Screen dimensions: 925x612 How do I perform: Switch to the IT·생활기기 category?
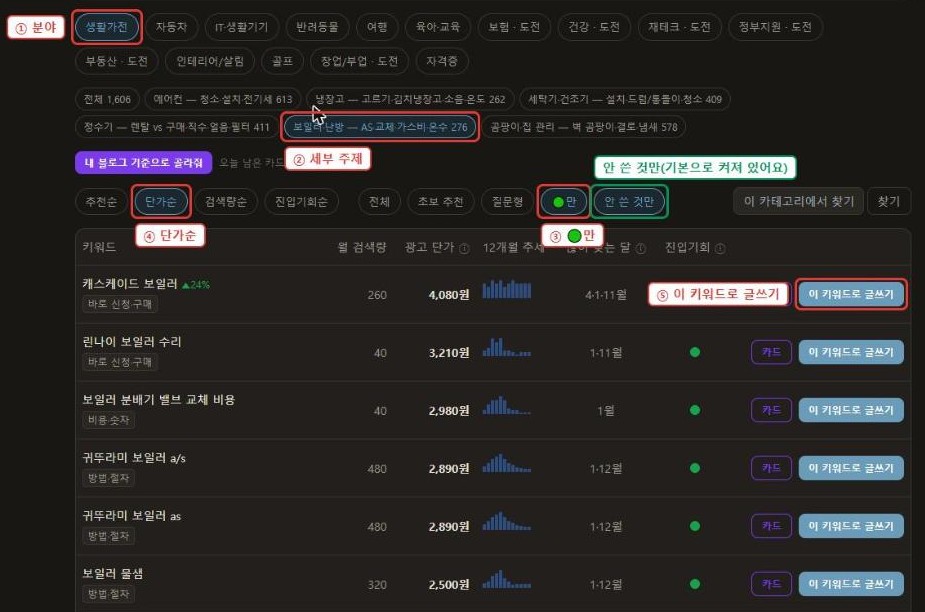241,27
